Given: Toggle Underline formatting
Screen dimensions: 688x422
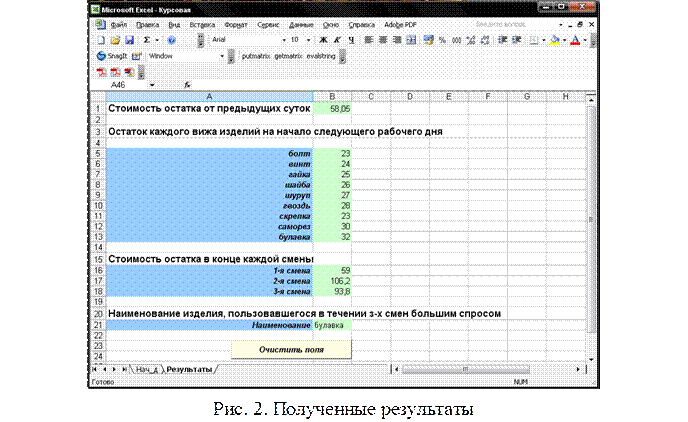Looking at the screenshot, I should point(351,40).
